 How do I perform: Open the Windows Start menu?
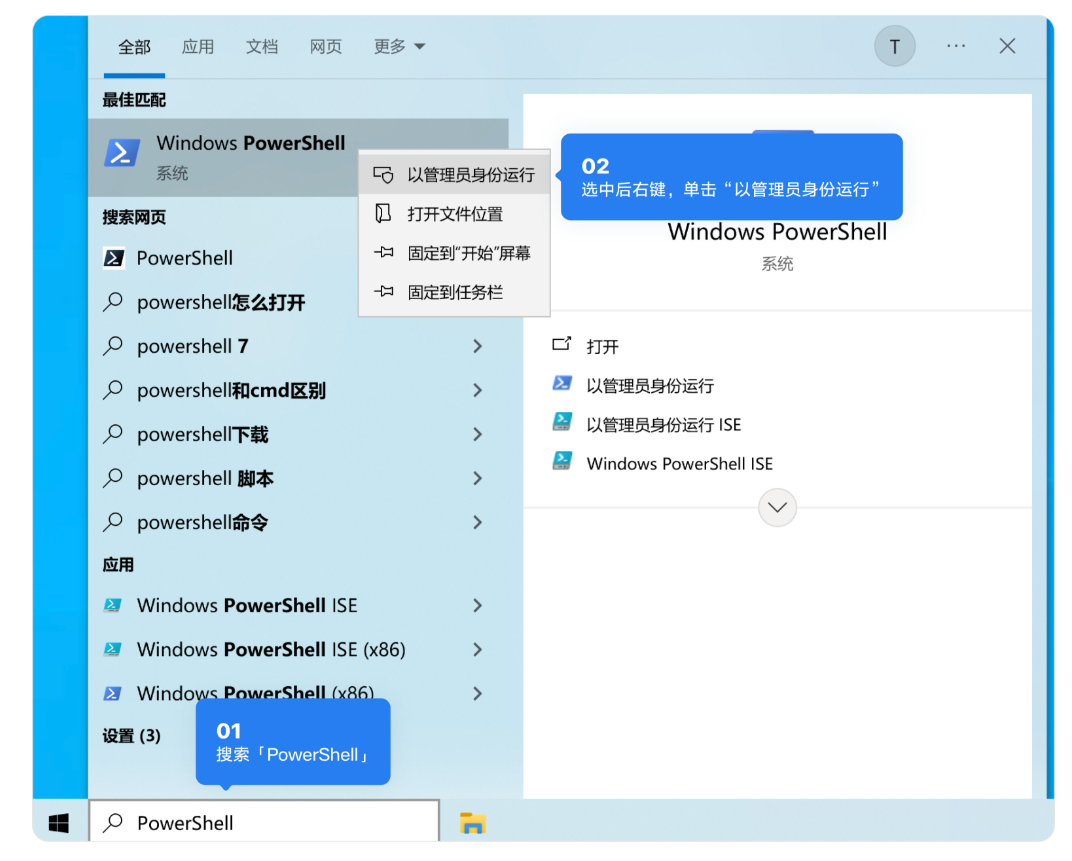pos(58,822)
